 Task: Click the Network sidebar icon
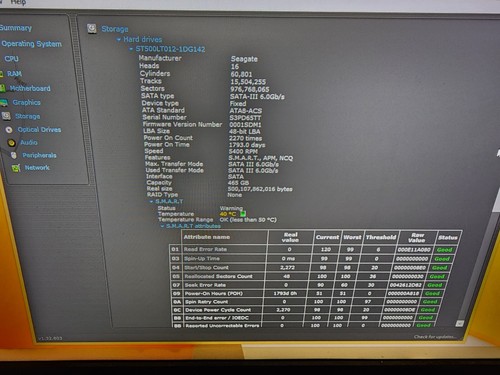(16, 168)
